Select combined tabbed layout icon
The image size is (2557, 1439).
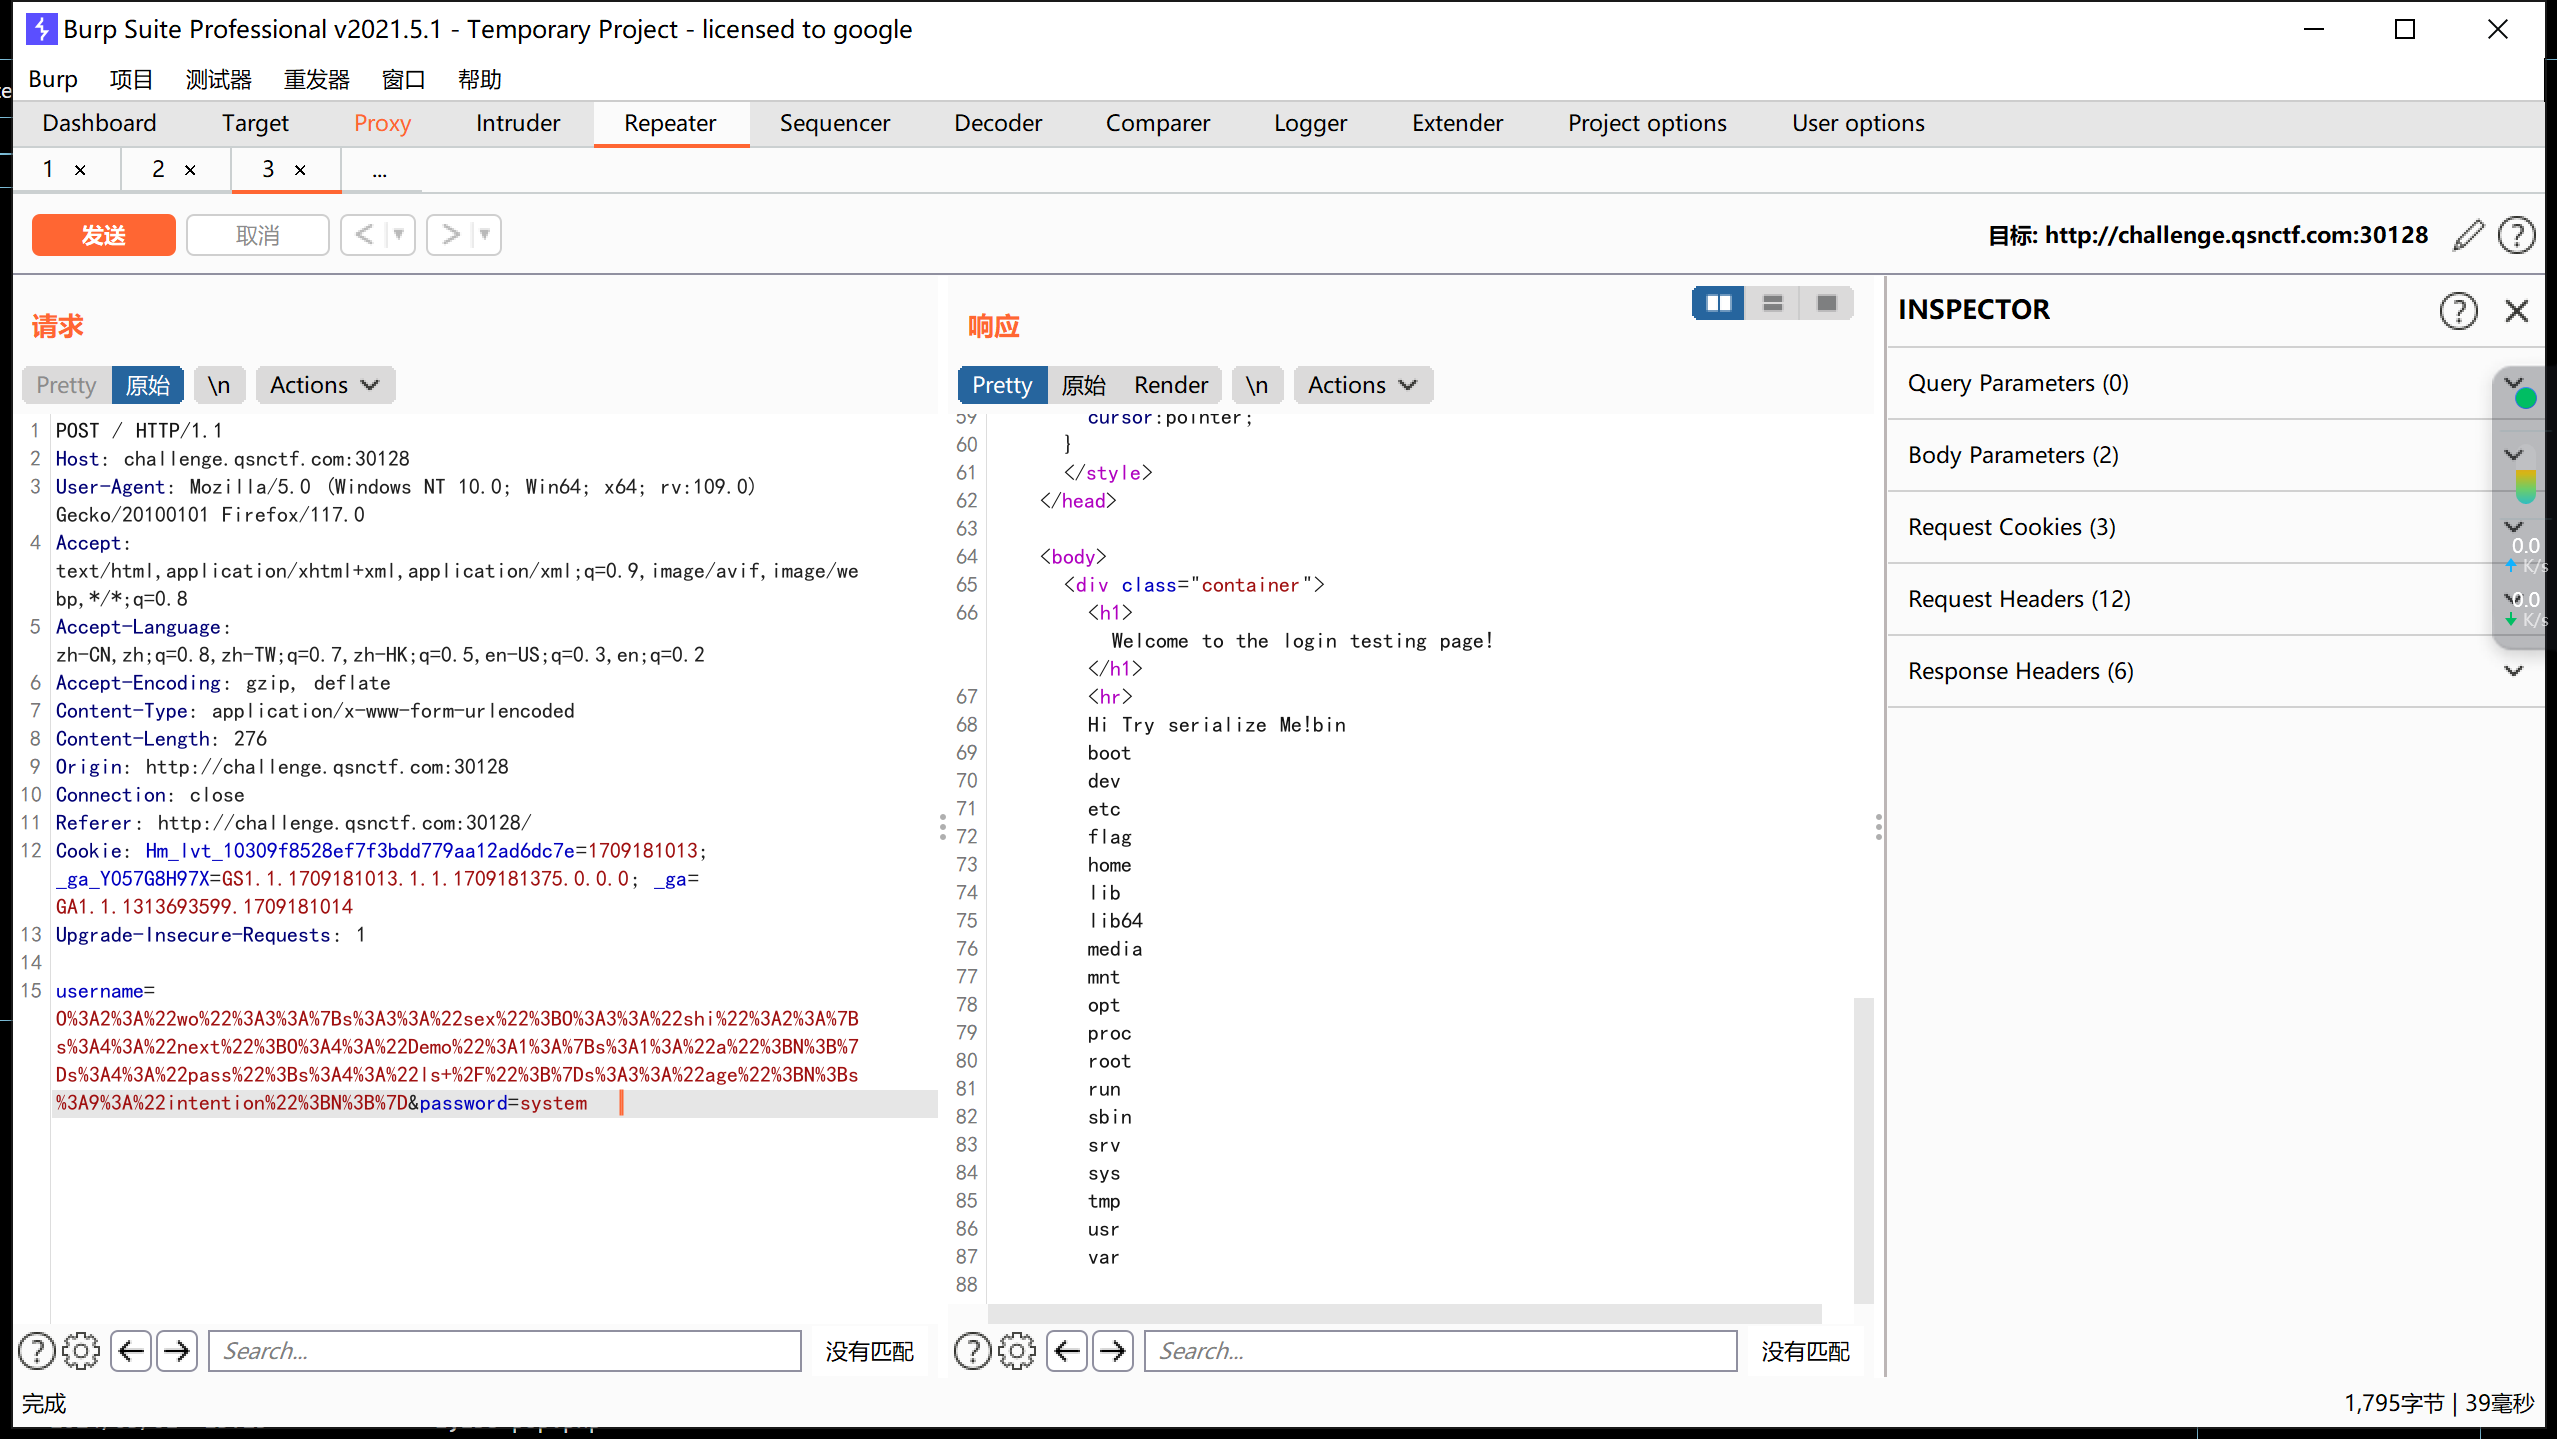1826,303
